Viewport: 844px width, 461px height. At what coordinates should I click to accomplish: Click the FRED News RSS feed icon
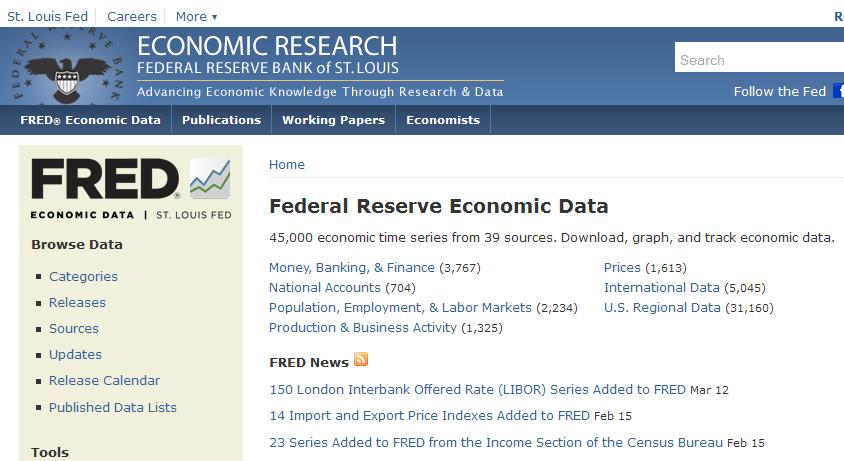pyautogui.click(x=361, y=360)
